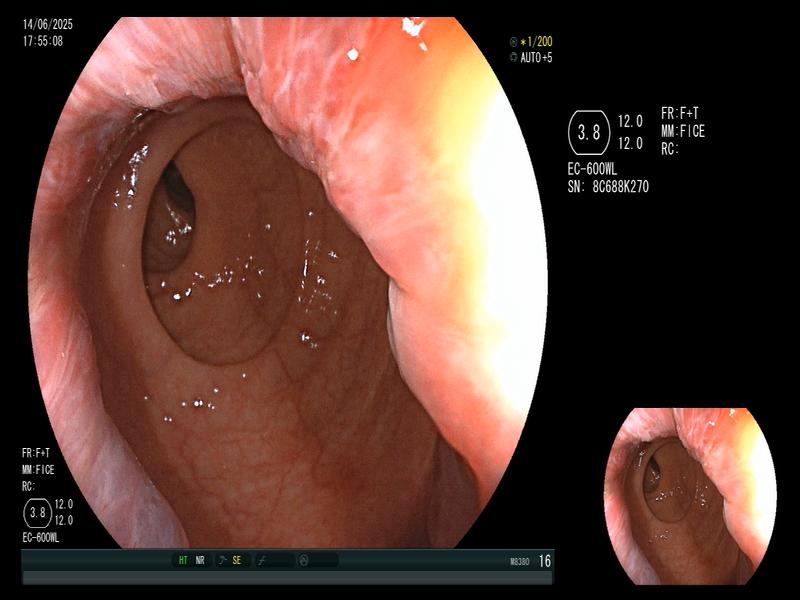Image resolution: width=800 pixels, height=600 pixels.
Task: Click the empty gray bar under the status bar
Action: (287, 578)
